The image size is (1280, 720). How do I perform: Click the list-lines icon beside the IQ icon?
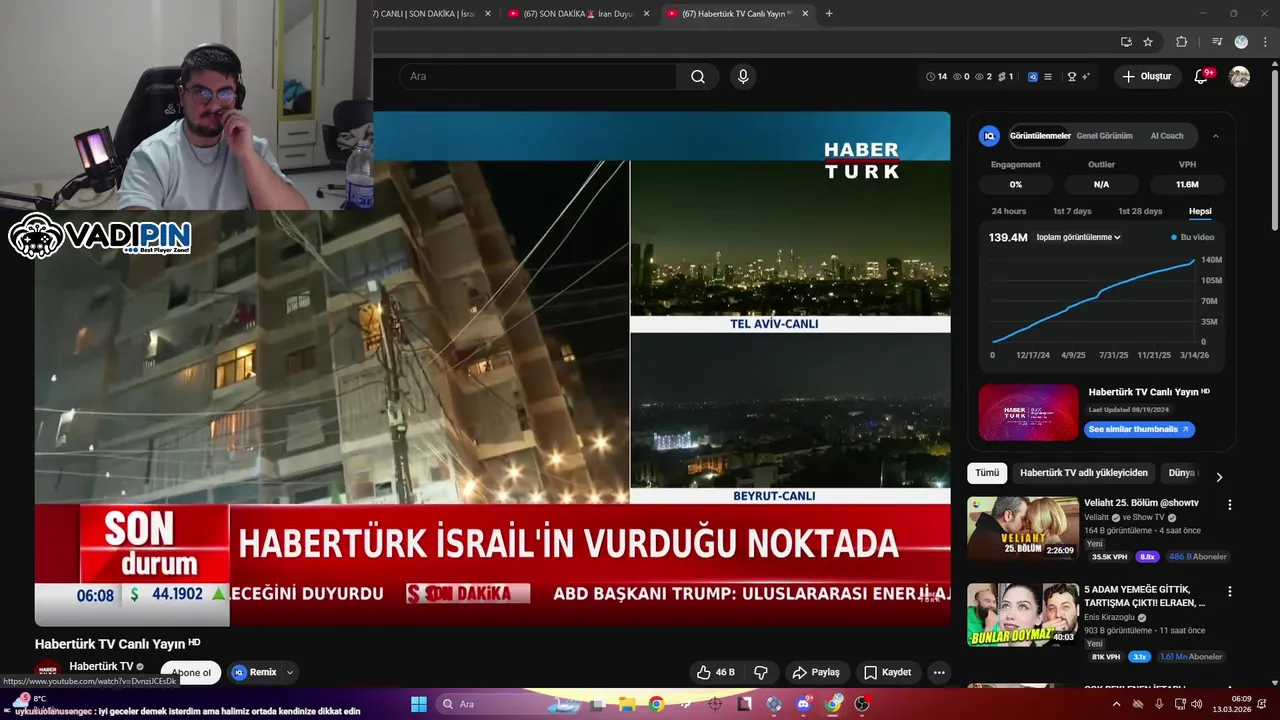pos(1048,76)
